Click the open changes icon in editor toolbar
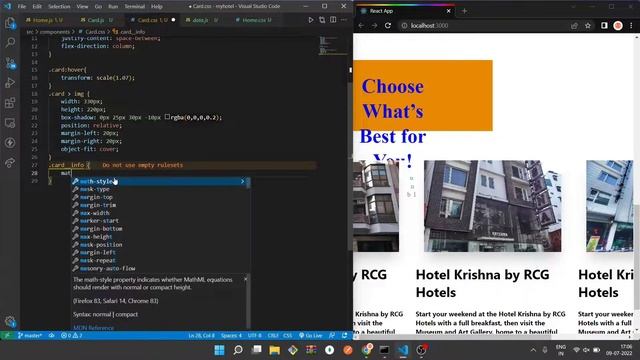The height and width of the screenshot is (360, 640). point(322,20)
